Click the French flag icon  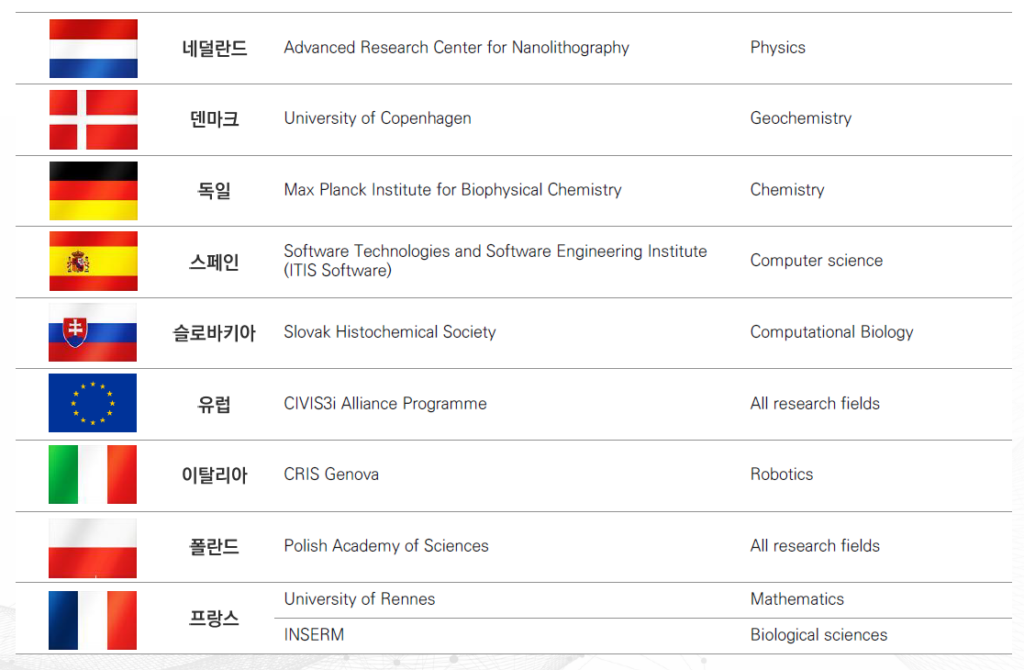click(93, 620)
